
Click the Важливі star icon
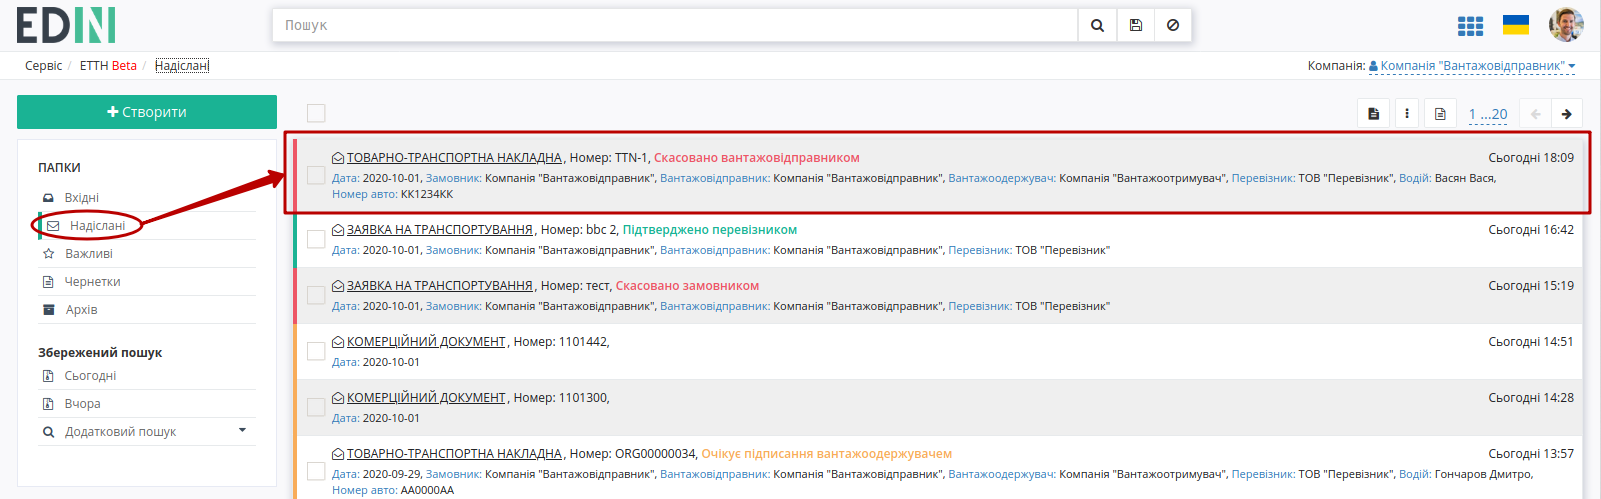(48, 254)
